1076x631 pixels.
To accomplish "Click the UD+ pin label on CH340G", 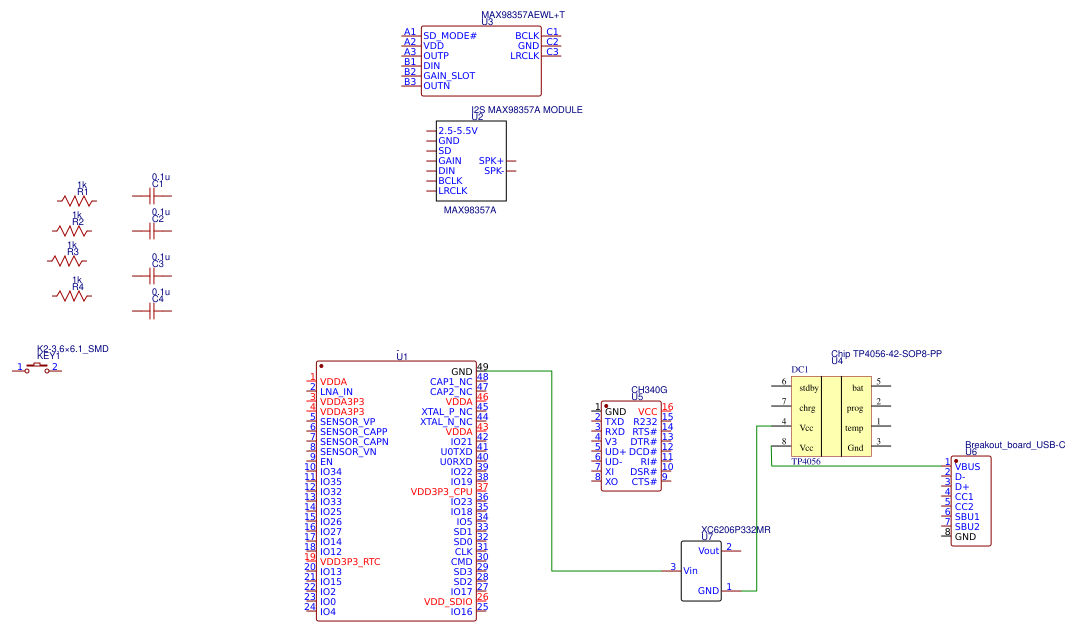I will coord(616,452).
